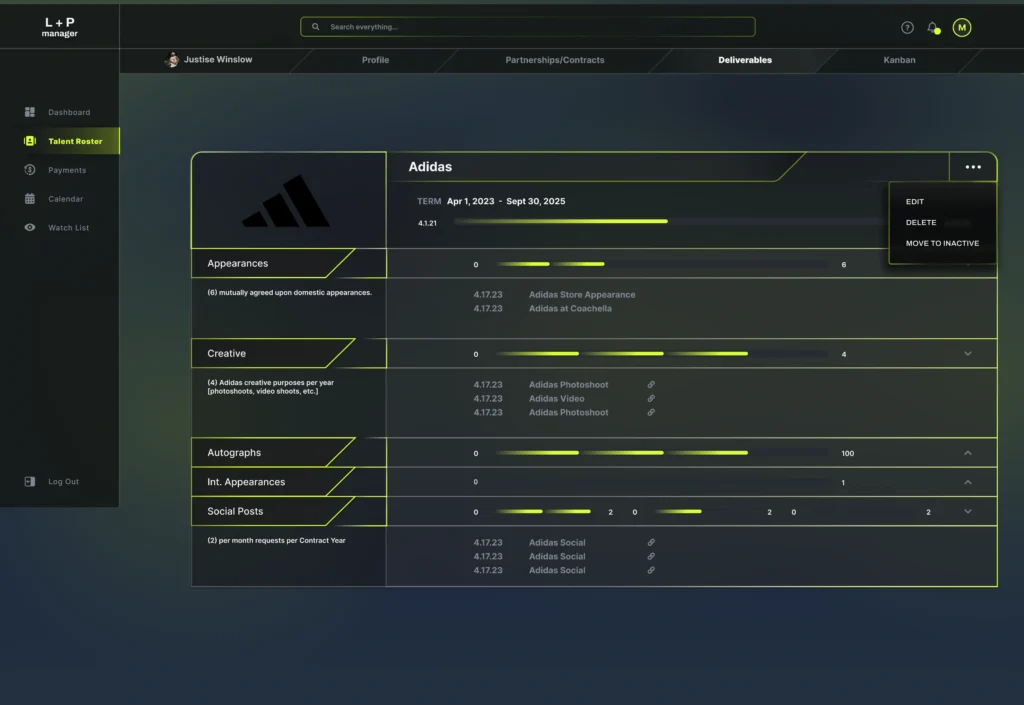Open link icon for last Adidas Photoshoot
Viewport: 1024px width, 705px height.
(x=651, y=413)
